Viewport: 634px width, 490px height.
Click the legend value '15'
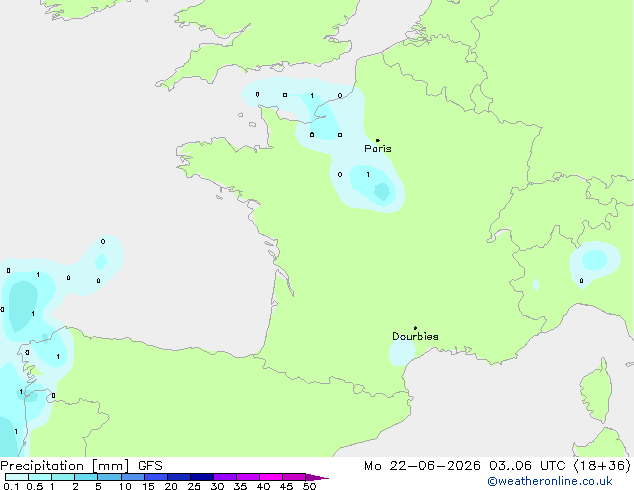(148, 486)
